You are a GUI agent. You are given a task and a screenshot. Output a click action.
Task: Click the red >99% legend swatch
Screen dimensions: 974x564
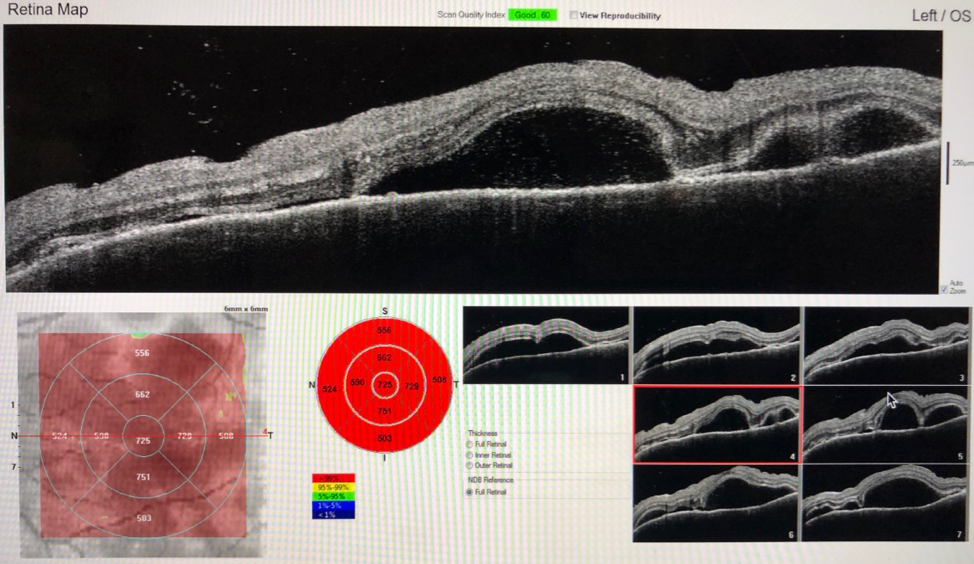(x=333, y=478)
